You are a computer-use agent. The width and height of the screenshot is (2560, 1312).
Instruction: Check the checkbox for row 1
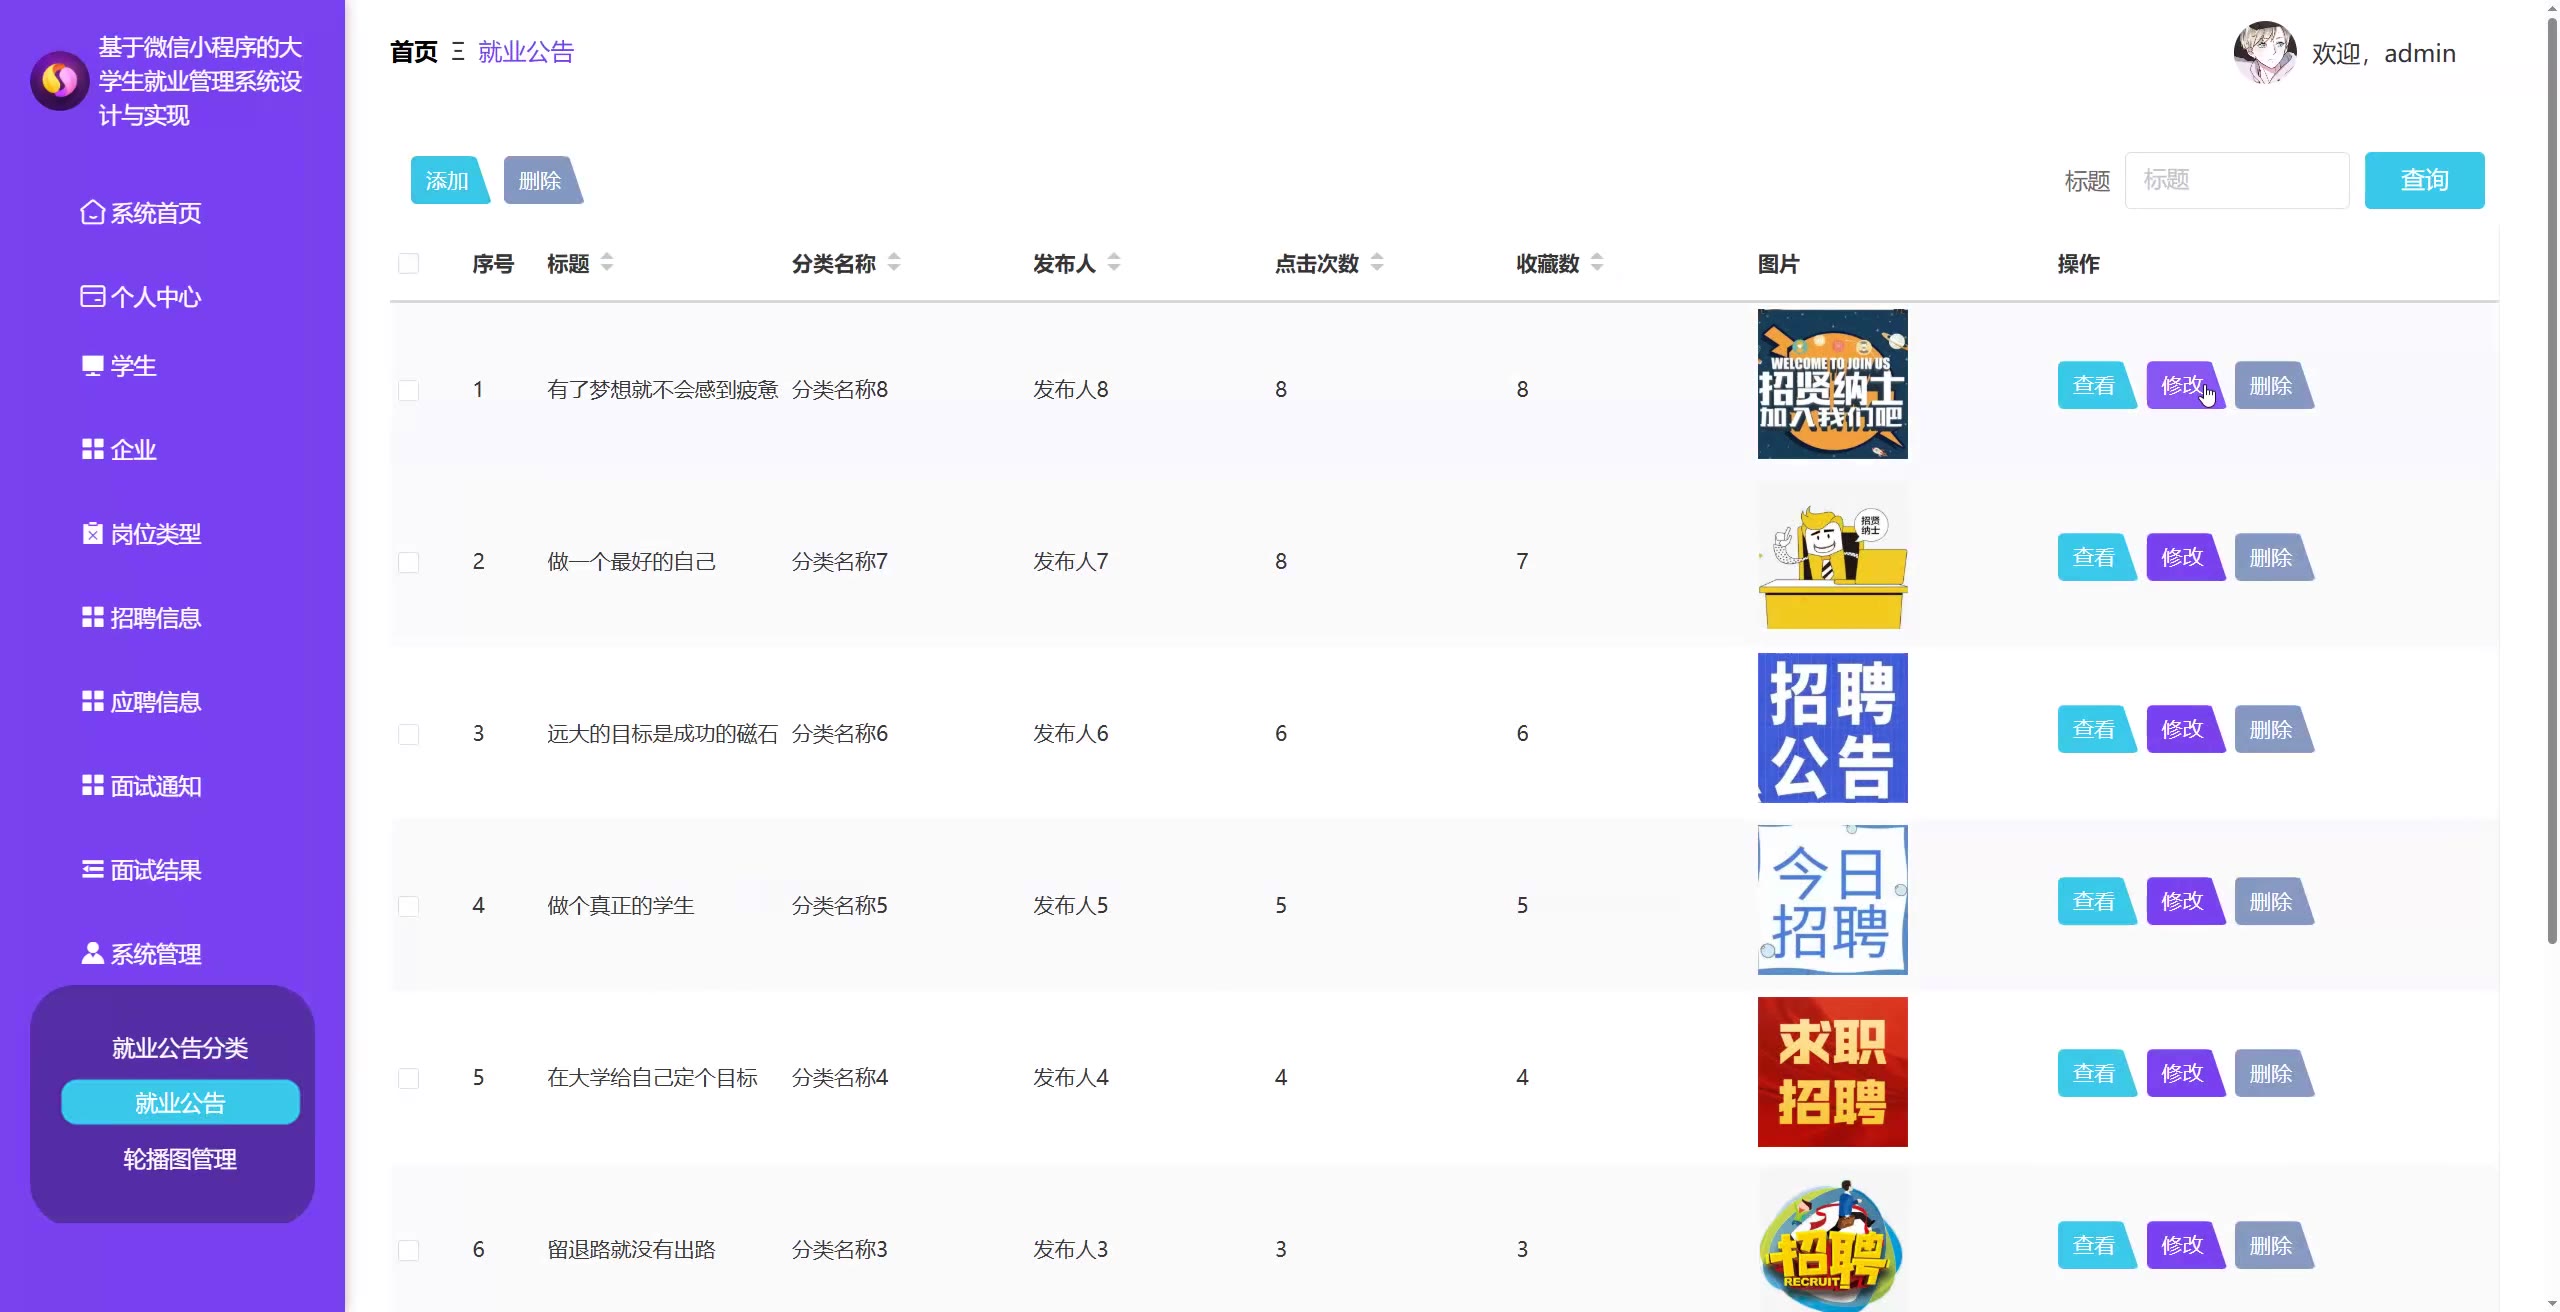[408, 390]
